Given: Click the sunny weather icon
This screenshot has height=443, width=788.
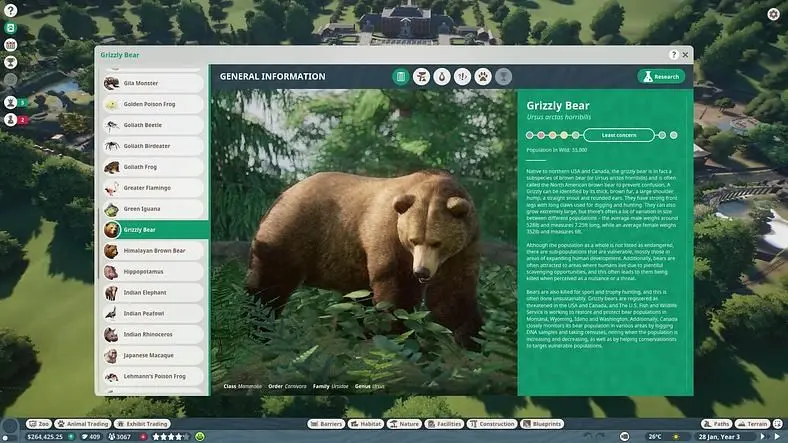Looking at the screenshot, I should [x=676, y=437].
